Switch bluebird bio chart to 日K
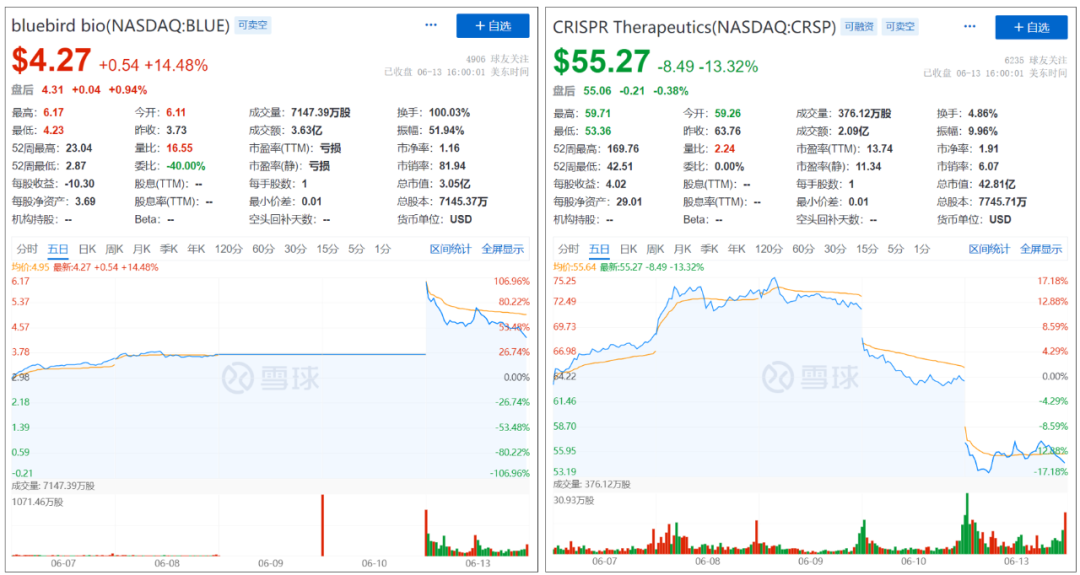This screenshot has height=575, width=1080. pos(87,249)
